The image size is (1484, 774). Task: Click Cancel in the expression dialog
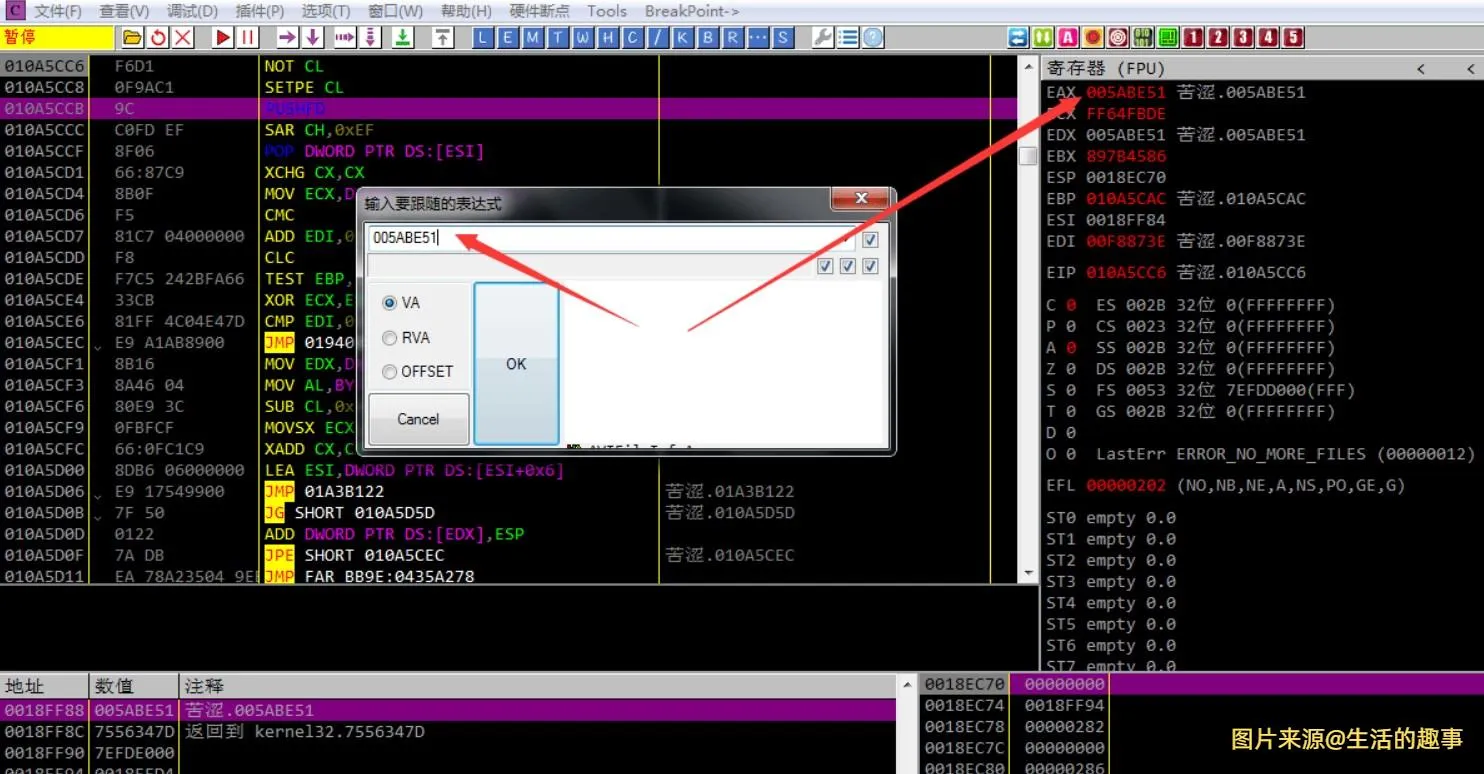pyautogui.click(x=418, y=419)
